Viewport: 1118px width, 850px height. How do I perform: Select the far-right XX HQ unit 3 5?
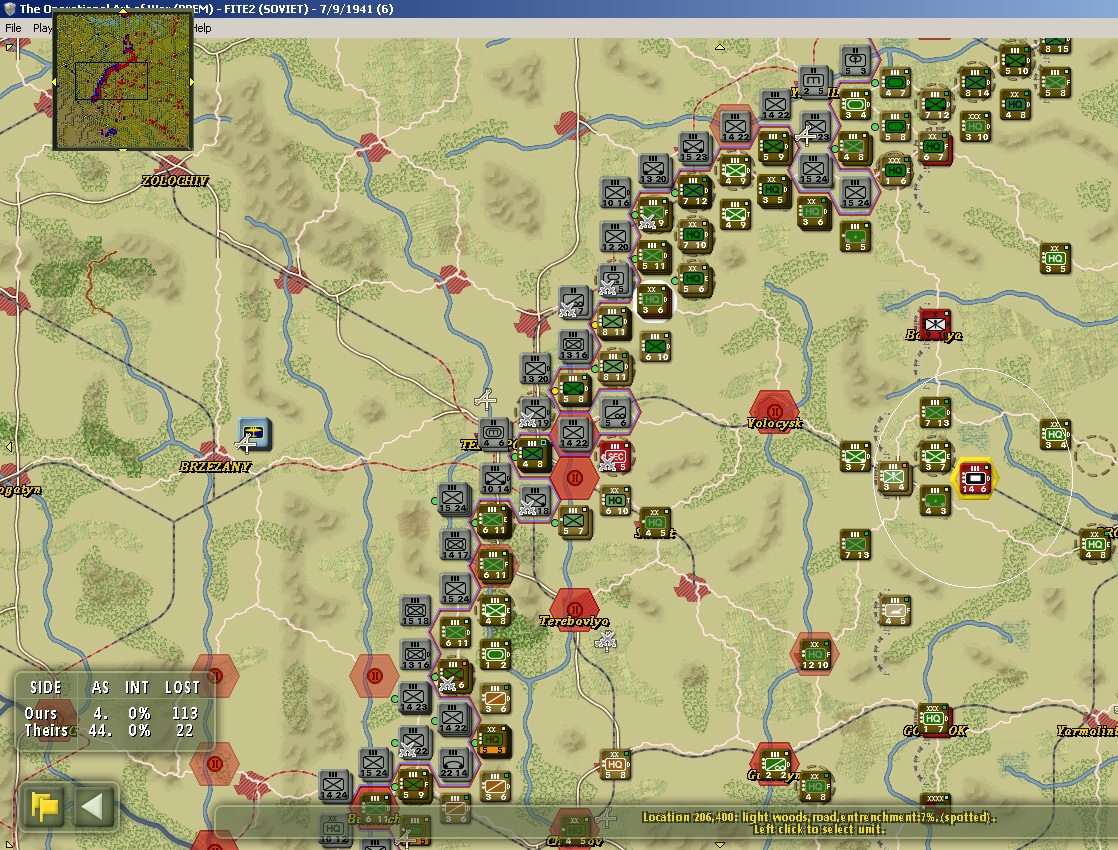point(1055,259)
